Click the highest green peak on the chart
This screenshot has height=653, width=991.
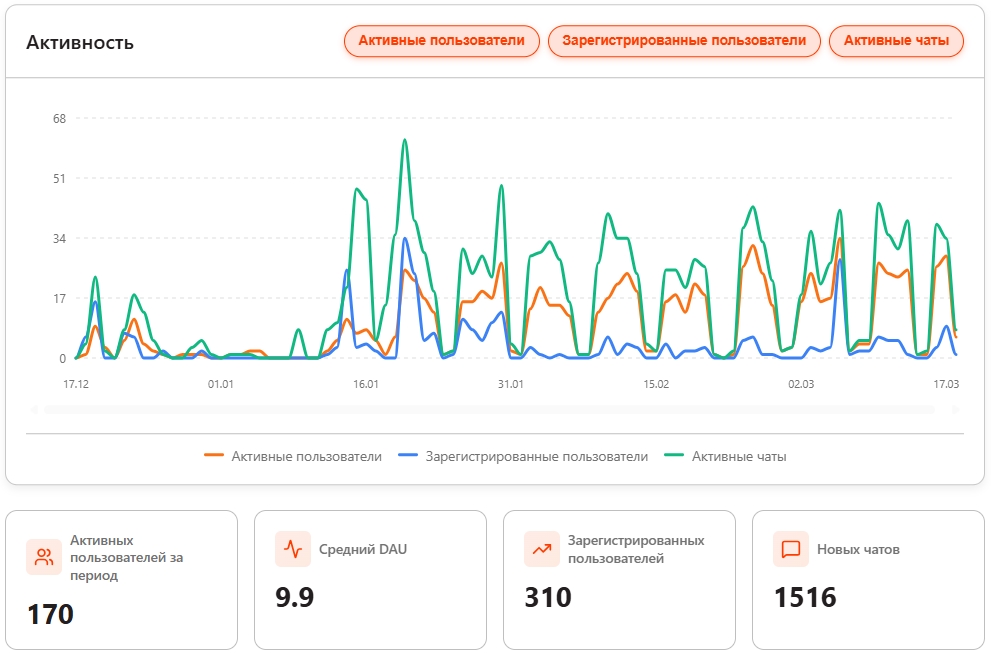tap(405, 140)
